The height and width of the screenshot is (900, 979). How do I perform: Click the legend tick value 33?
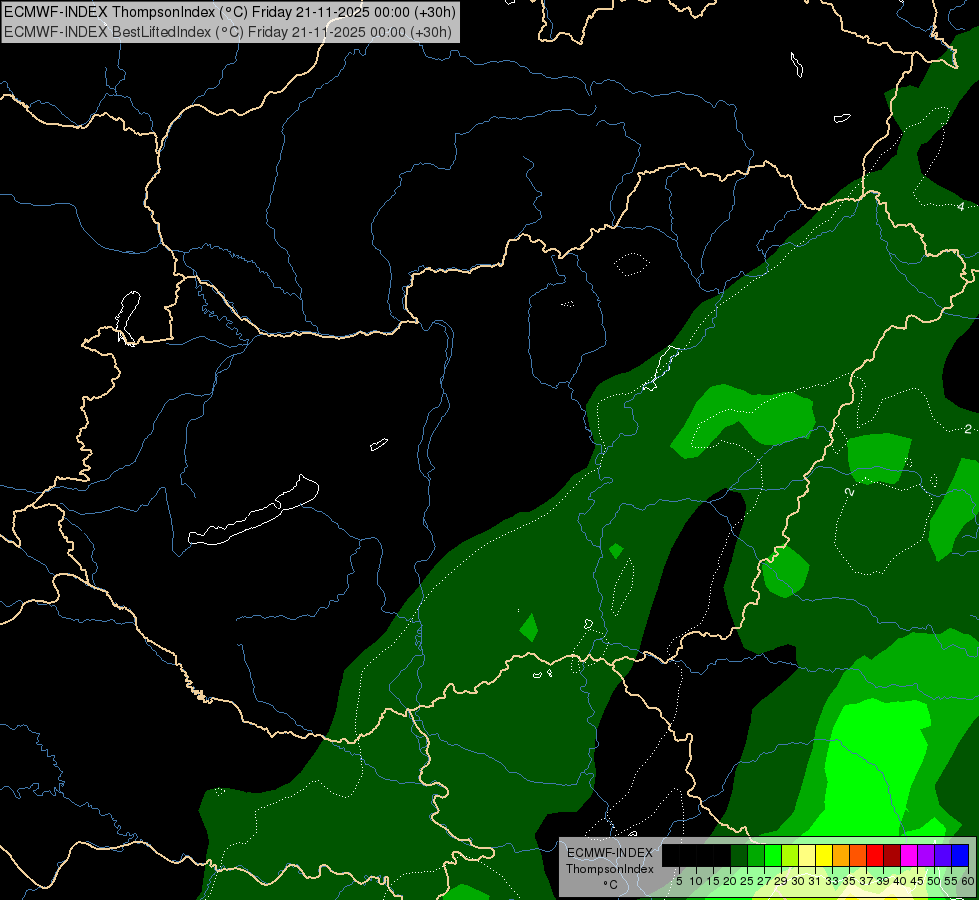[832, 881]
